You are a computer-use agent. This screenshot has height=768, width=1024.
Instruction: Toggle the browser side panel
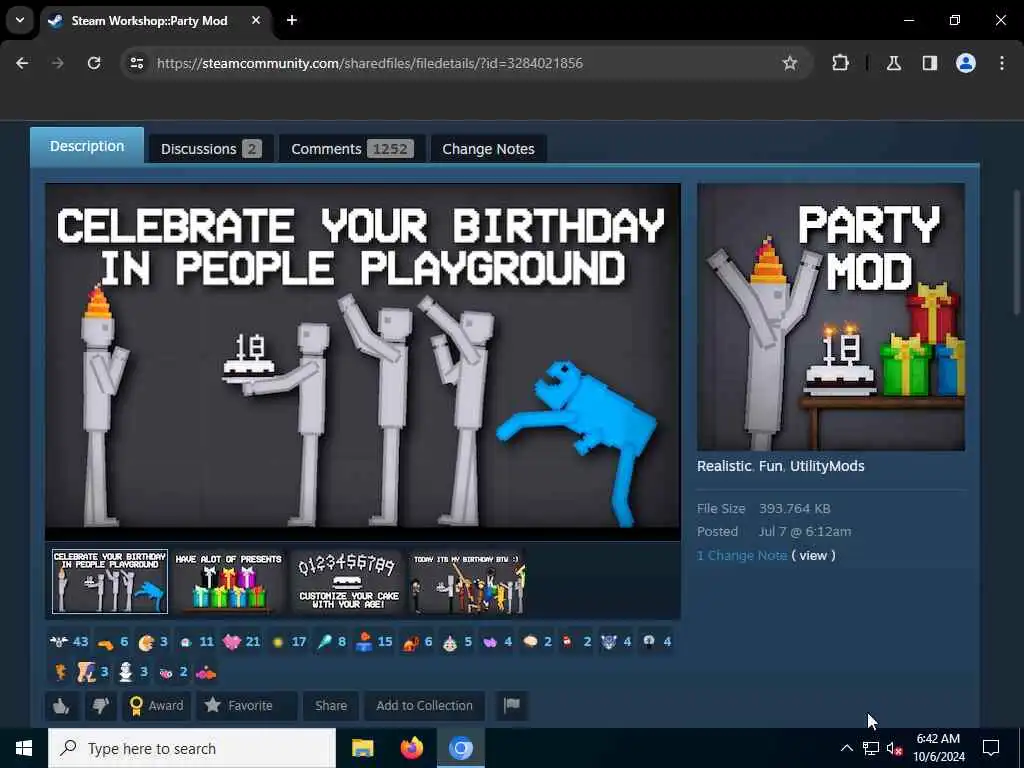[929, 63]
